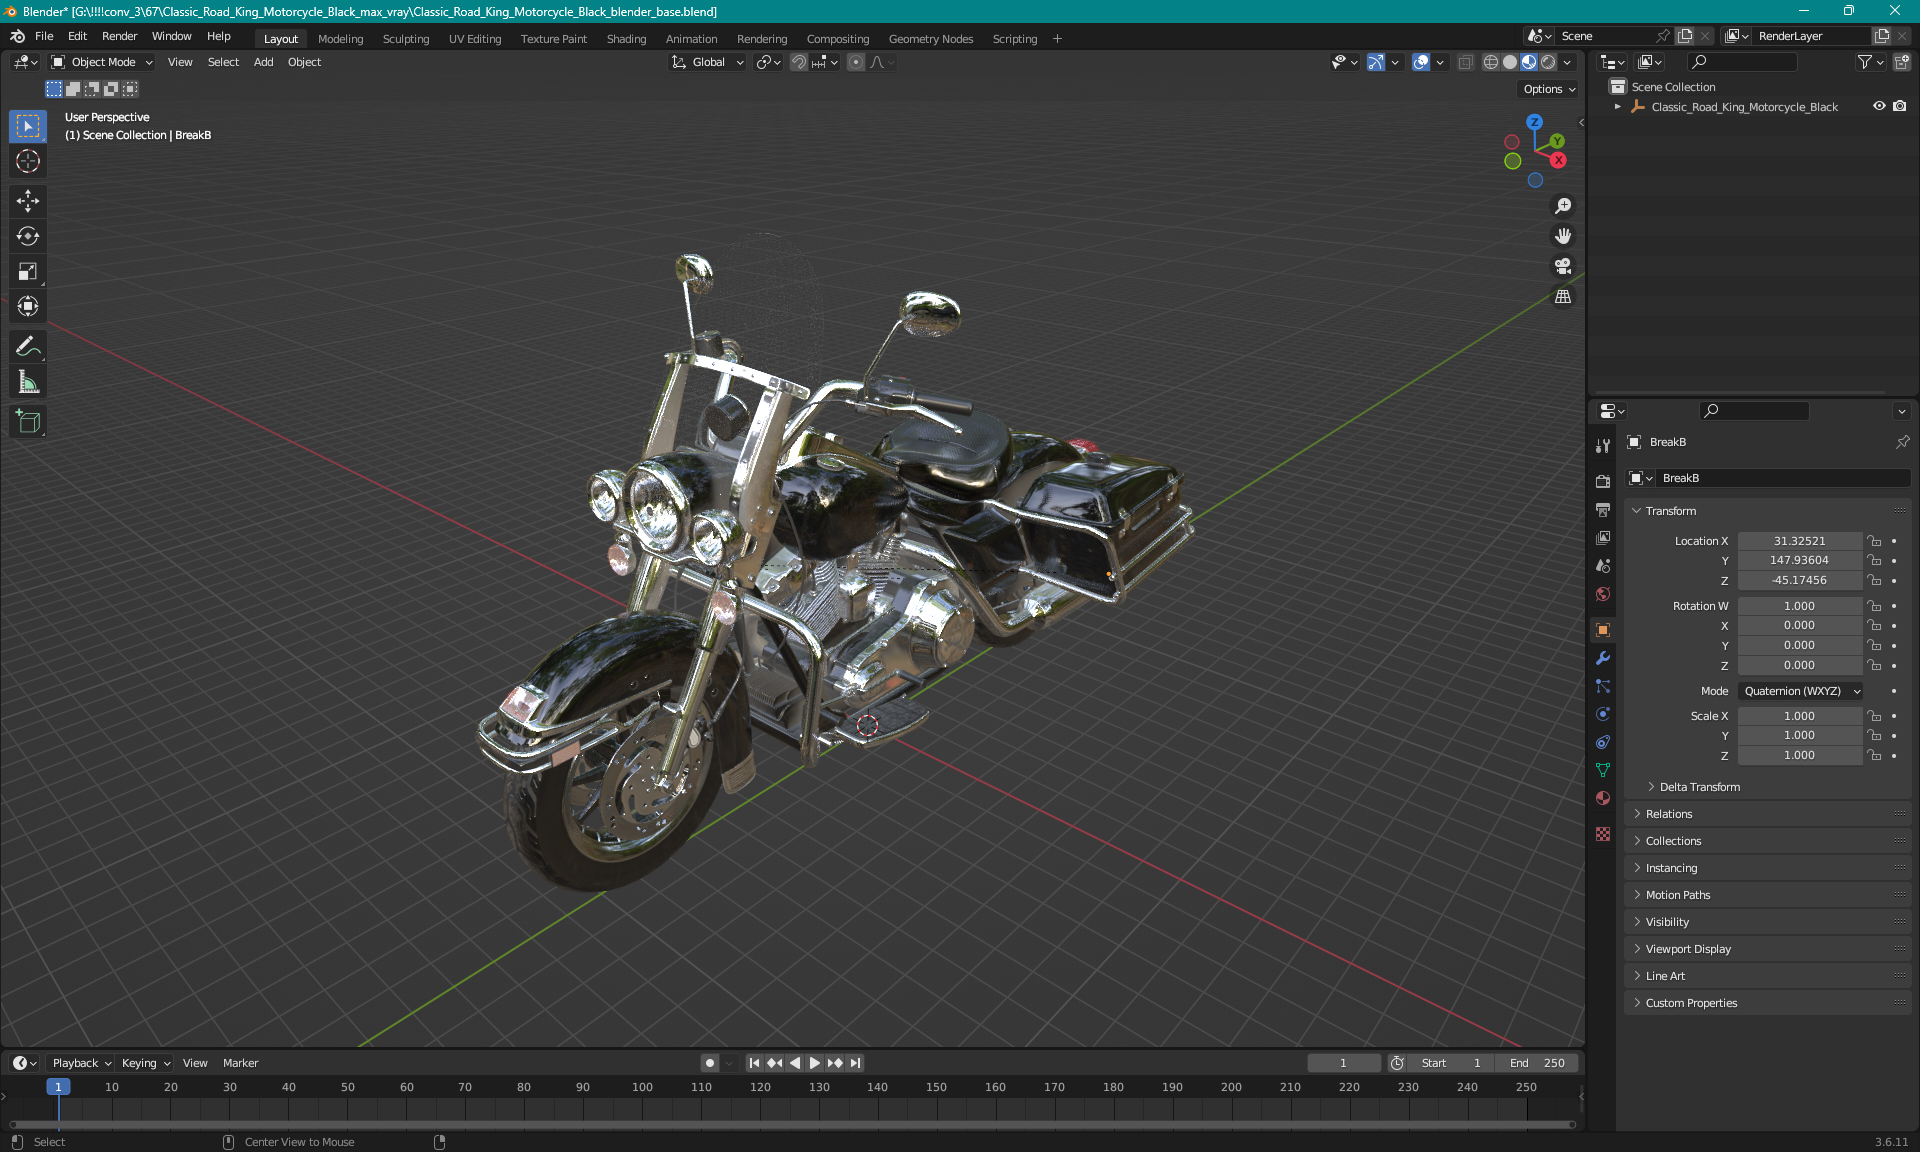Select the Move tool
The image size is (1920, 1152).
coord(28,201)
